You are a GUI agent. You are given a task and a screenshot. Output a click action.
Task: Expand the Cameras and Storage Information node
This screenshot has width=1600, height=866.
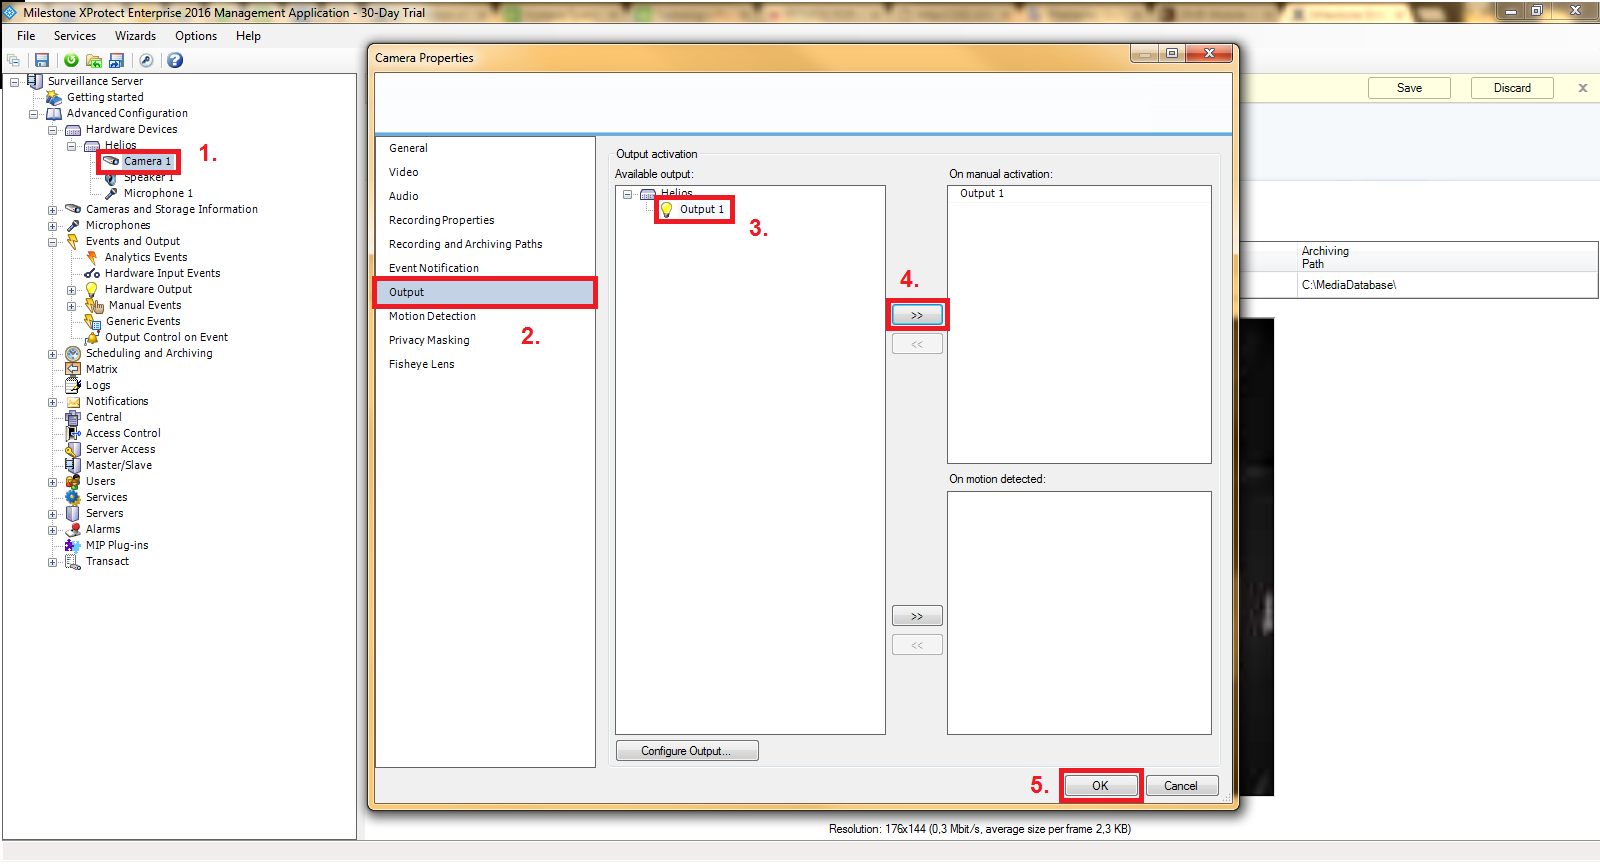tap(52, 210)
